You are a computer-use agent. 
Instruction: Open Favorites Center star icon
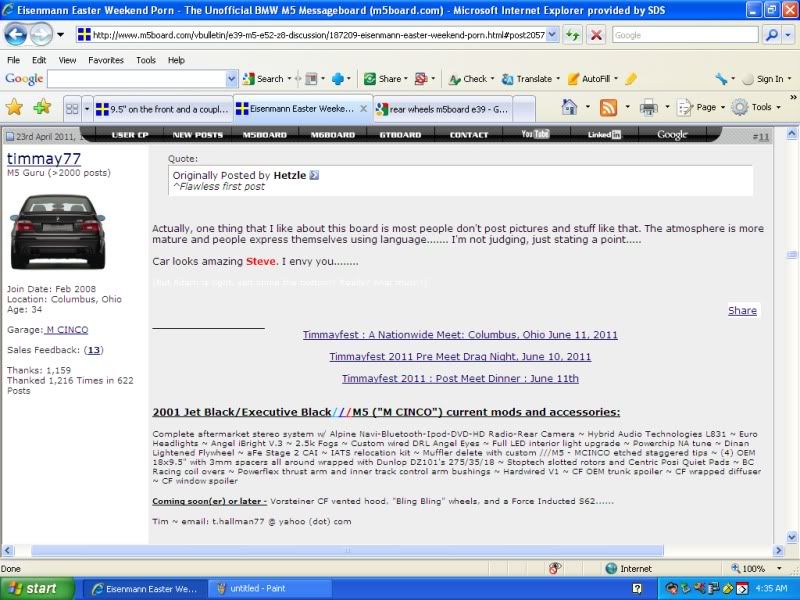[x=14, y=107]
